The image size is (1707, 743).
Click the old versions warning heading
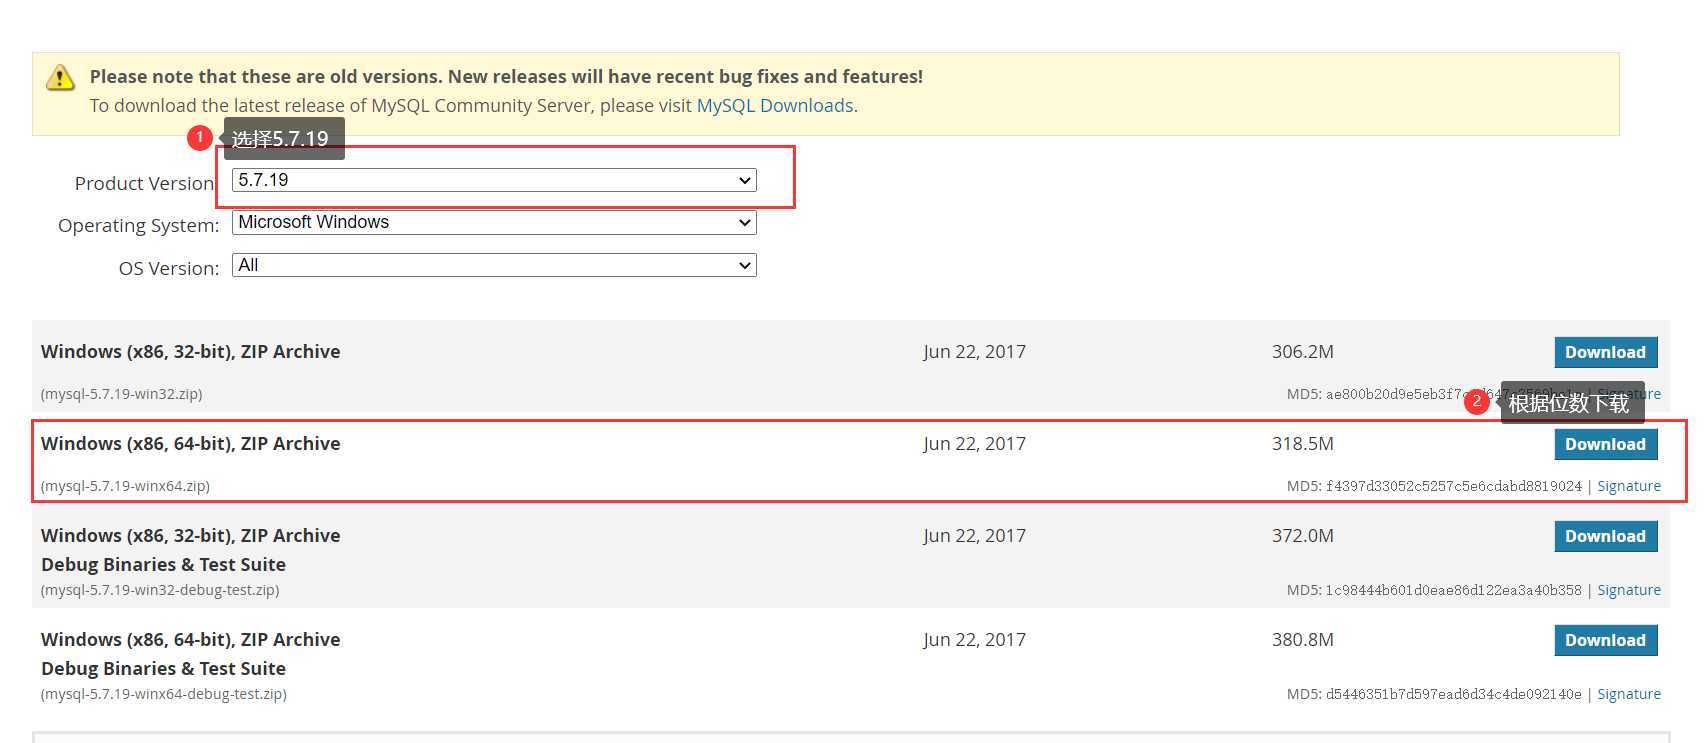506,76
